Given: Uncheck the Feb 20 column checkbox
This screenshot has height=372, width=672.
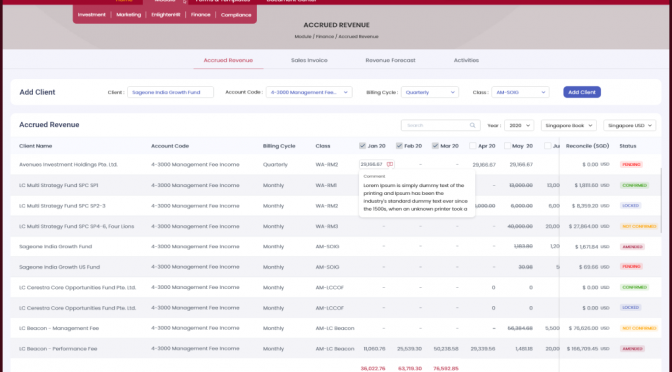Looking at the screenshot, I should pos(399,146).
